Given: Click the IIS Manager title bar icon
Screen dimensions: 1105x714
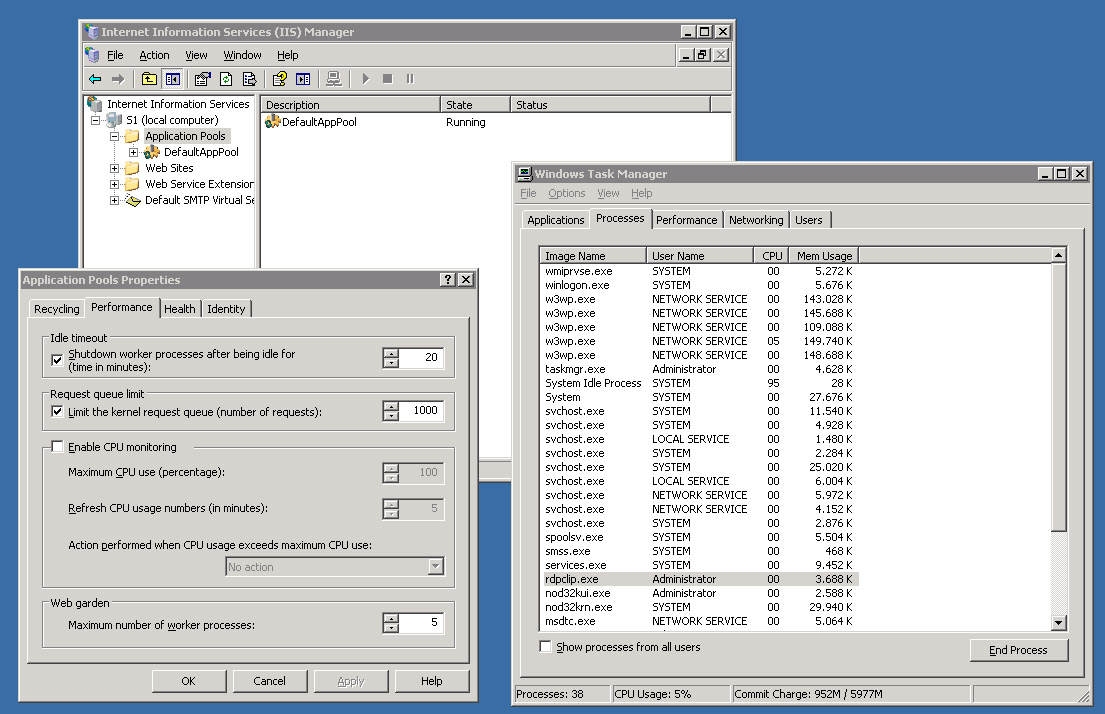Looking at the screenshot, I should pos(92,32).
